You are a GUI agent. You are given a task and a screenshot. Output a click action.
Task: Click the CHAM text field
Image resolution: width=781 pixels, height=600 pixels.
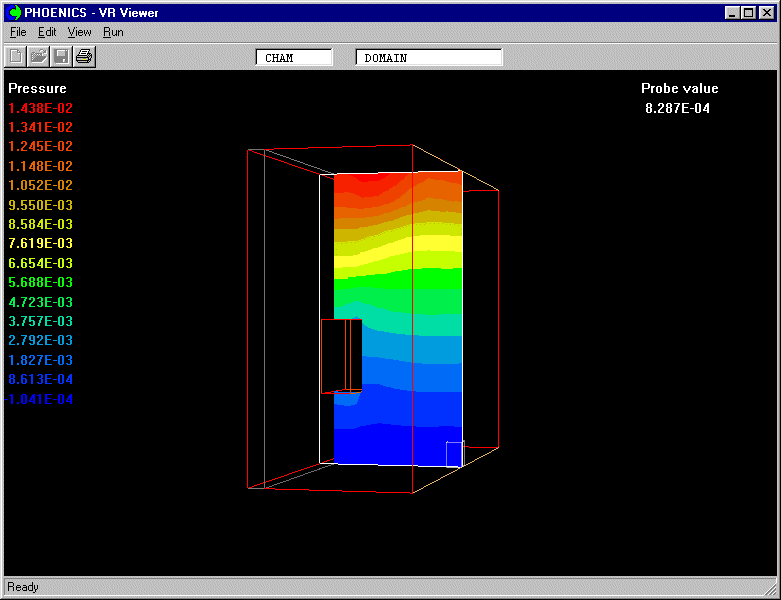294,58
